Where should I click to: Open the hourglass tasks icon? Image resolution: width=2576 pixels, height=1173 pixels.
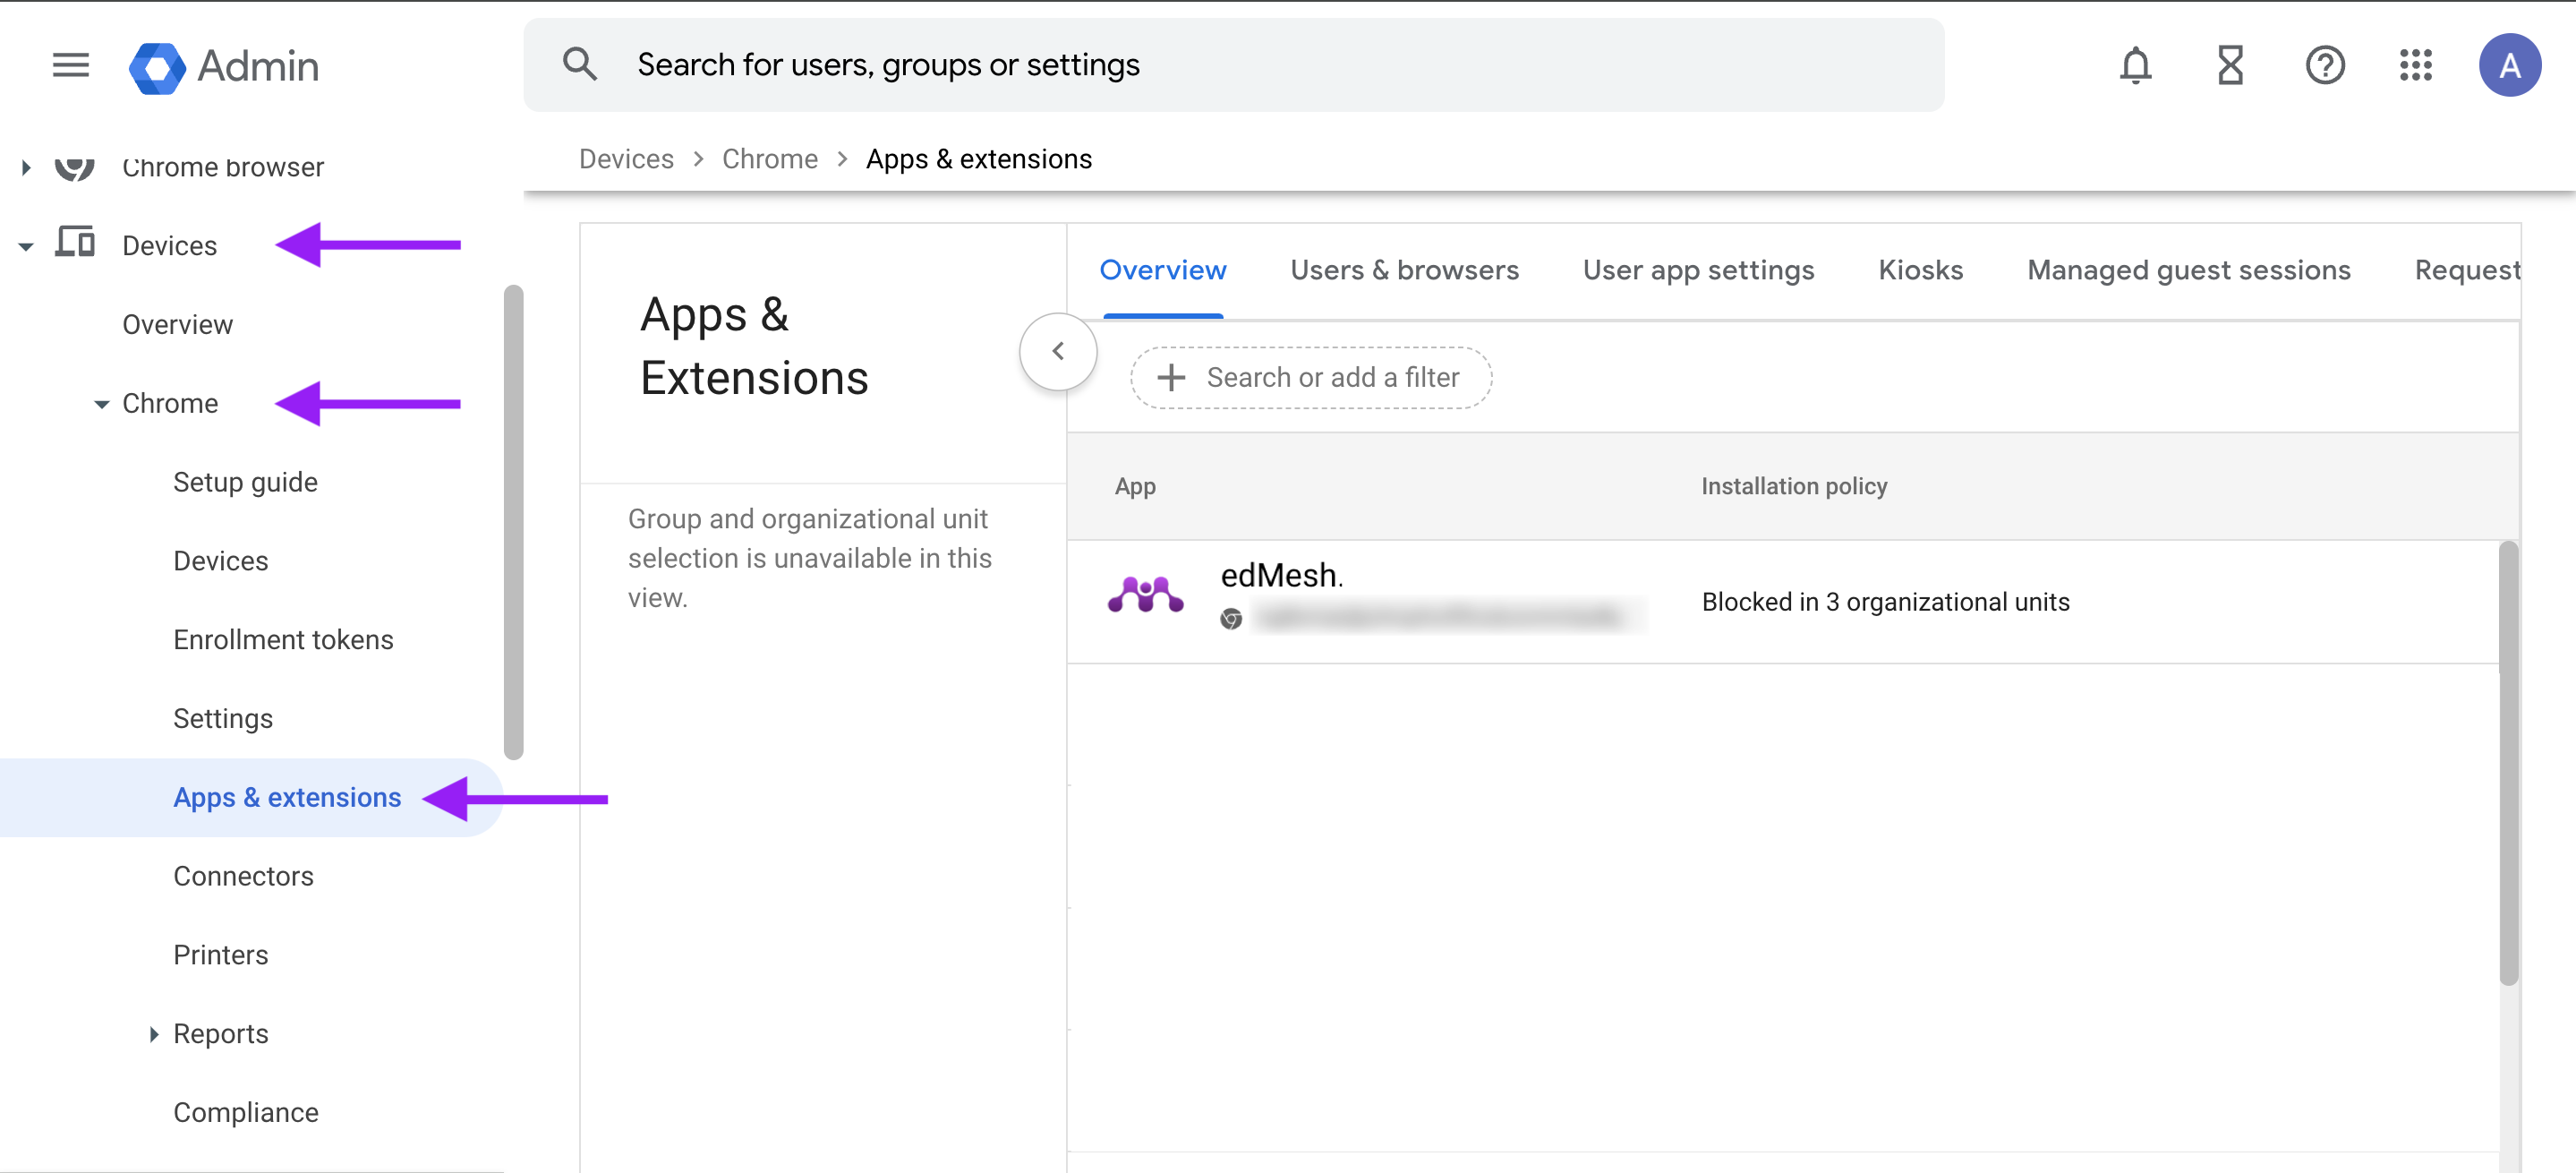2230,66
